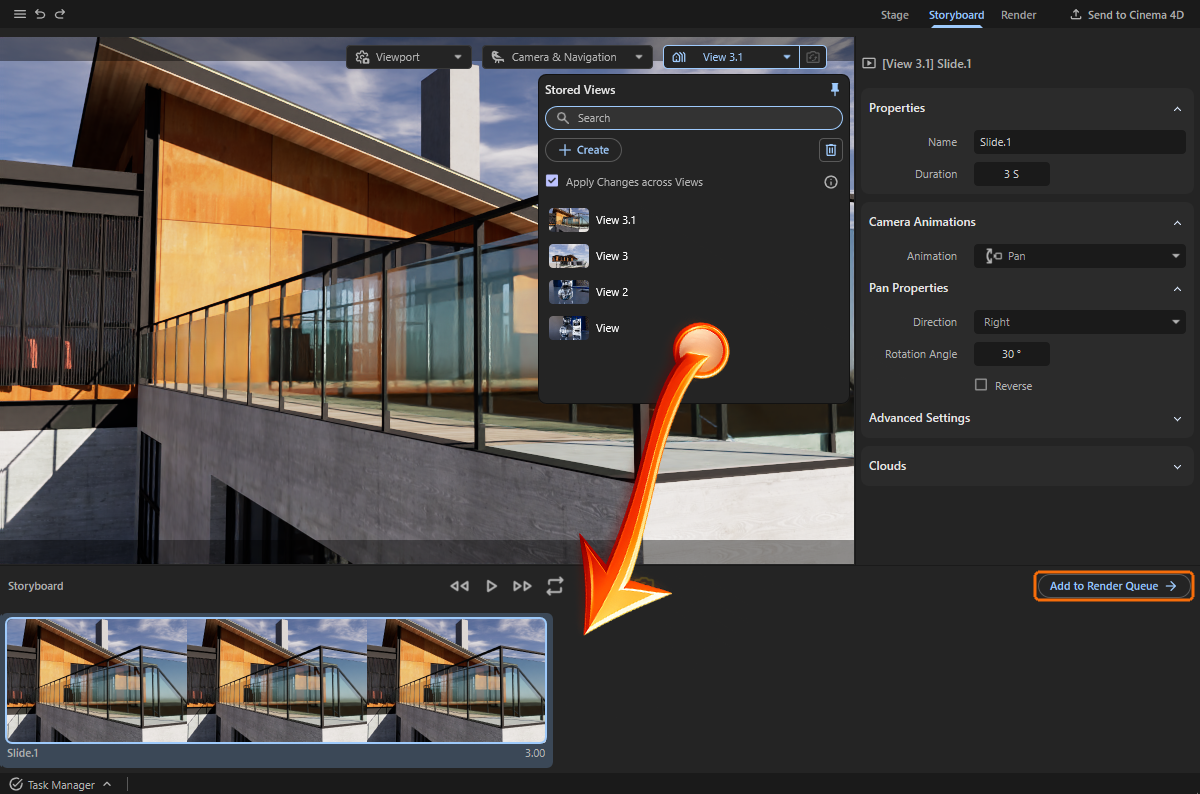Expand the Task Manager chevron
Screen dimensions: 1200x794
point(107,785)
